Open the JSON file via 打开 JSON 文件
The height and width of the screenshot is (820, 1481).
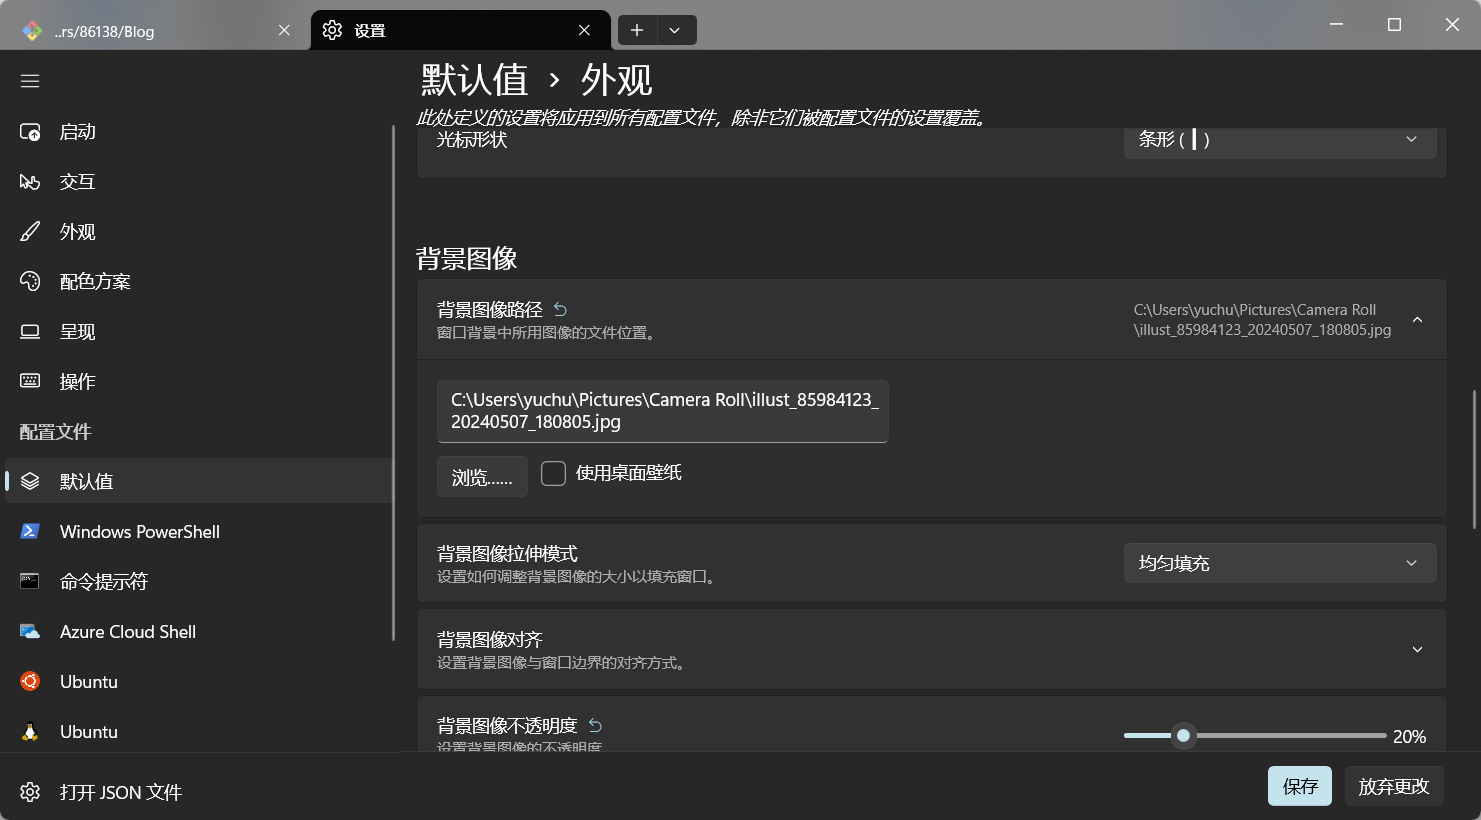pos(200,792)
